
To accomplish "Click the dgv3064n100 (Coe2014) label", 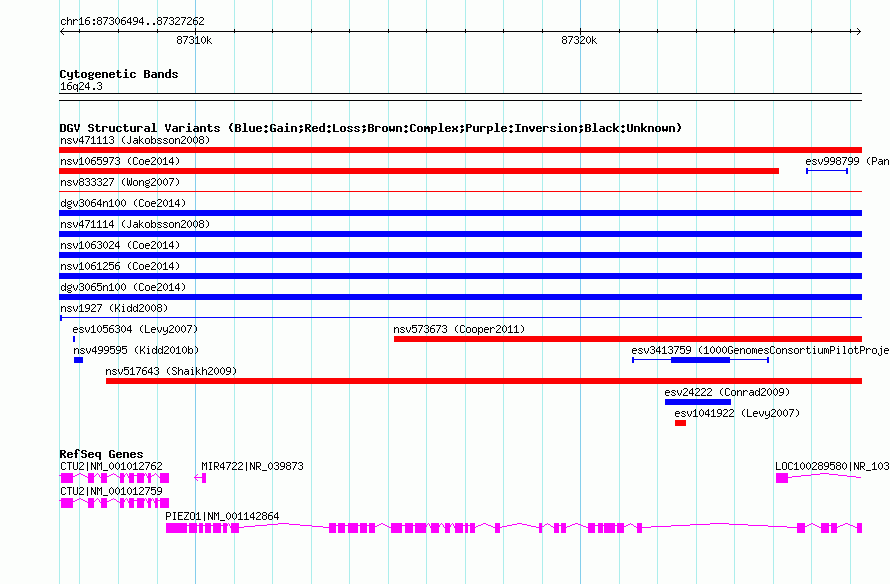I will [123, 203].
